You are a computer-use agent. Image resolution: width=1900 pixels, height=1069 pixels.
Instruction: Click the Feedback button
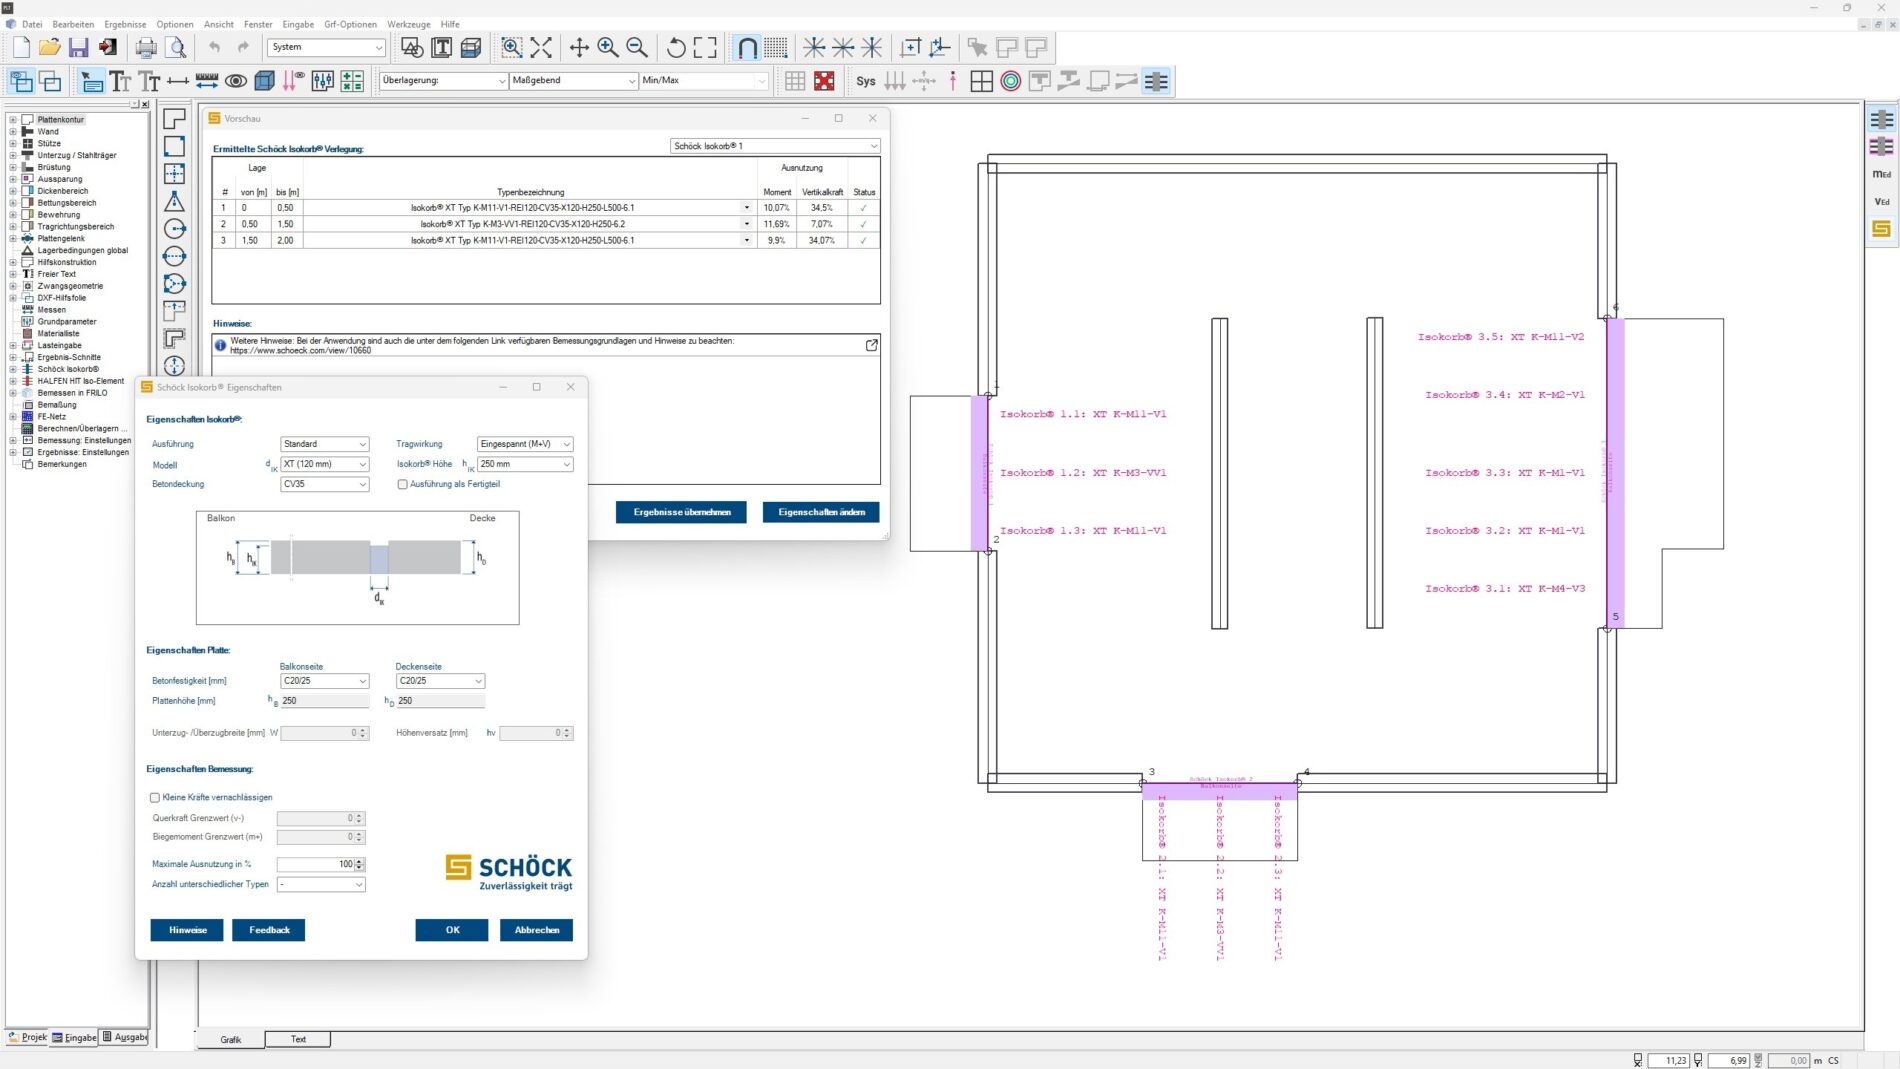pos(269,930)
